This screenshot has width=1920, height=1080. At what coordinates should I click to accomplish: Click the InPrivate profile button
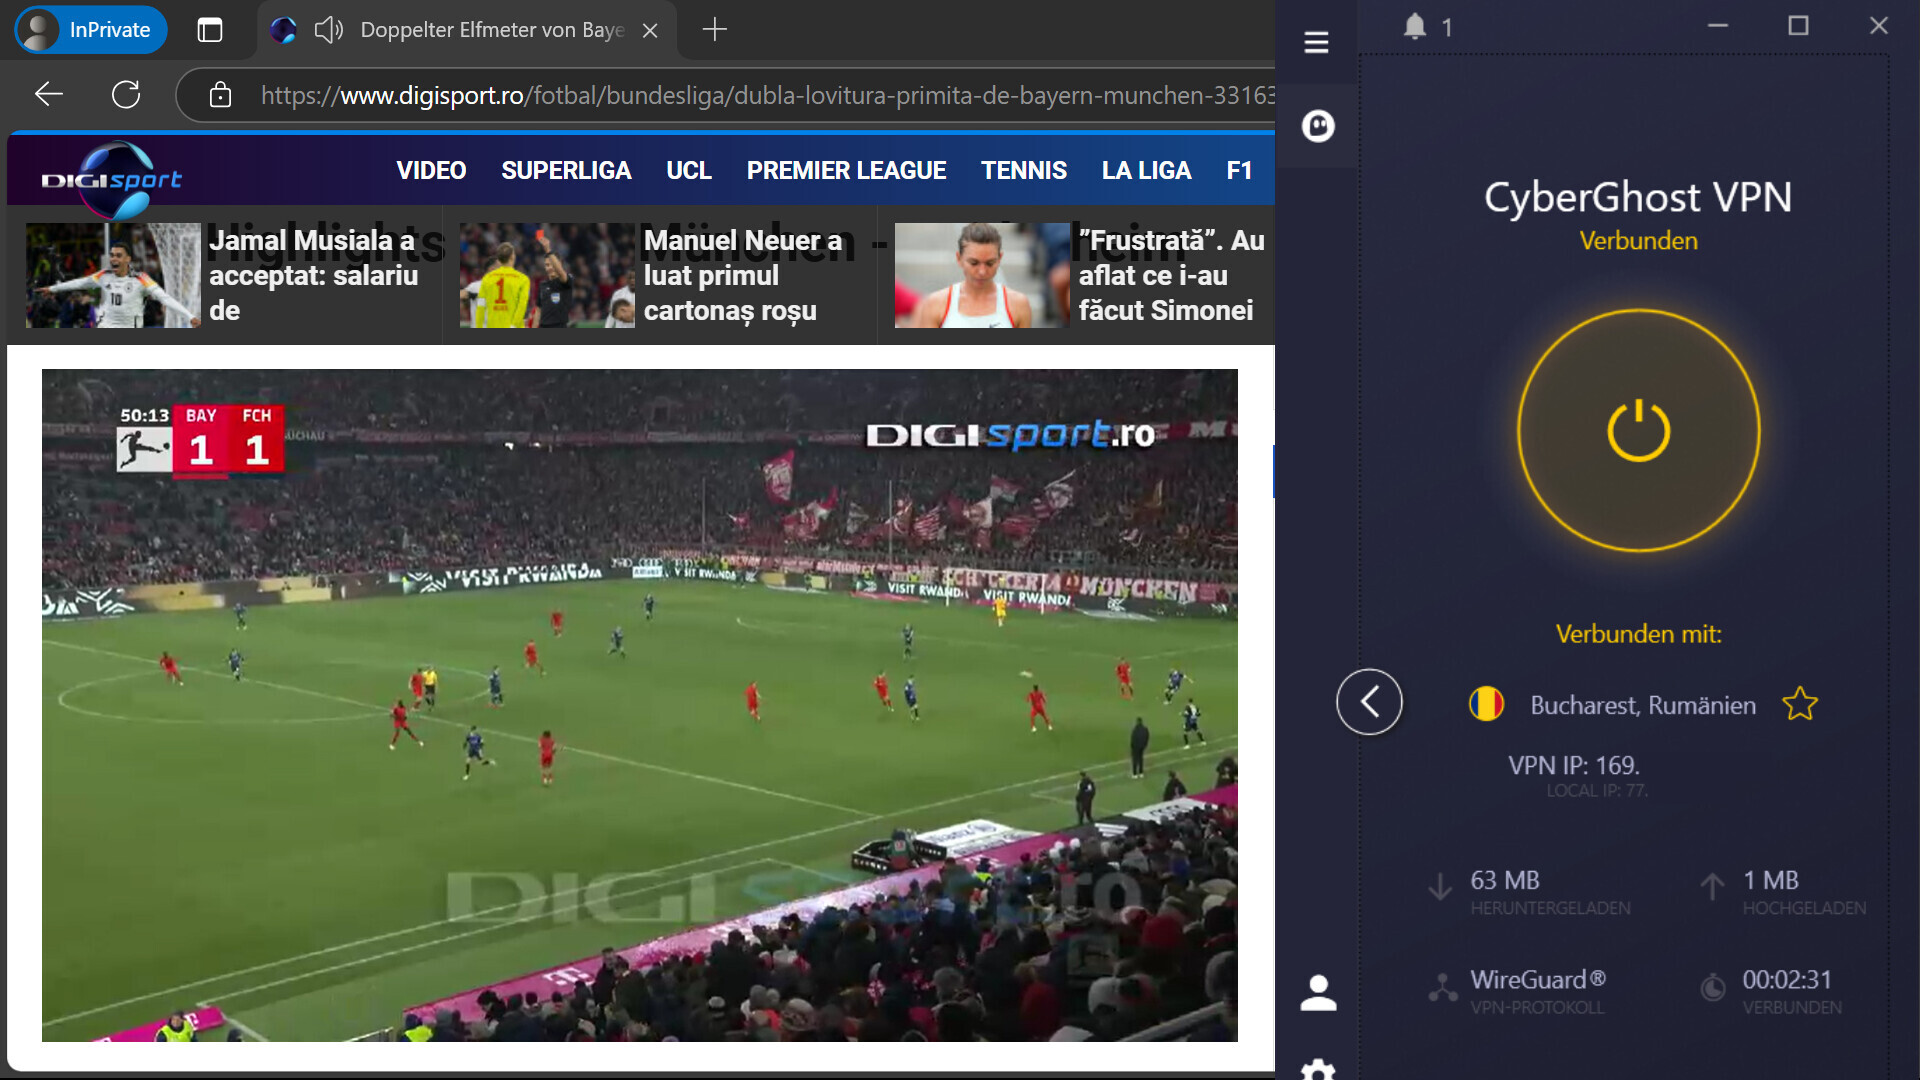[91, 29]
